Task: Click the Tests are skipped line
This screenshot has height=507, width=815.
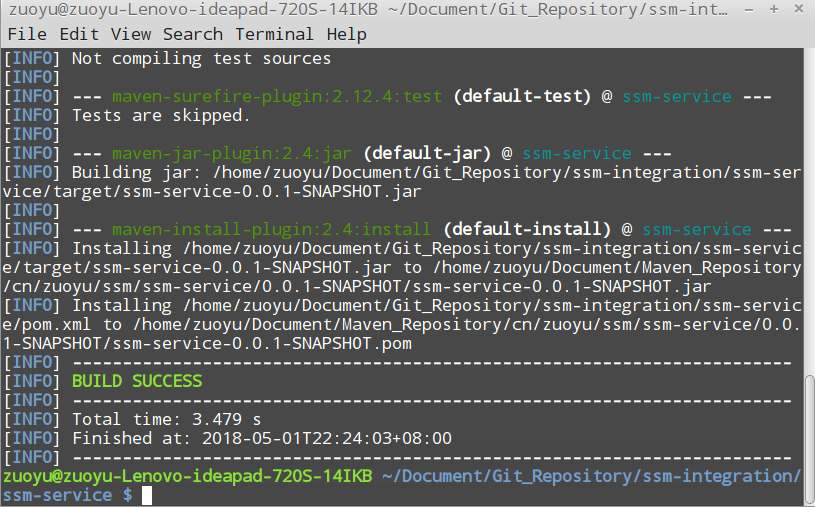Action: click(161, 115)
